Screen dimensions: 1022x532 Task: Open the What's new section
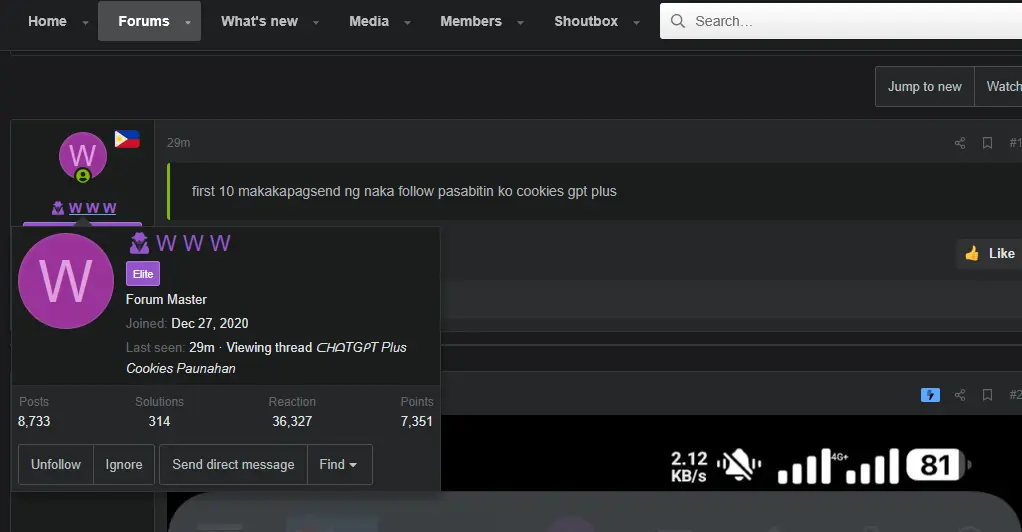coord(259,21)
